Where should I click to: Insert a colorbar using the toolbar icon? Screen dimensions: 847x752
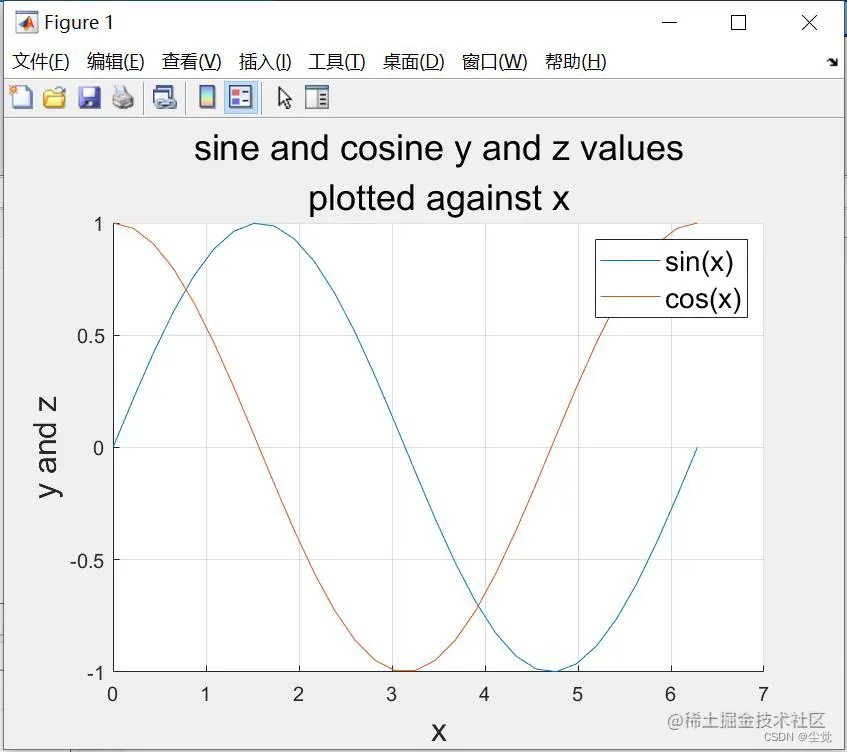coord(207,98)
